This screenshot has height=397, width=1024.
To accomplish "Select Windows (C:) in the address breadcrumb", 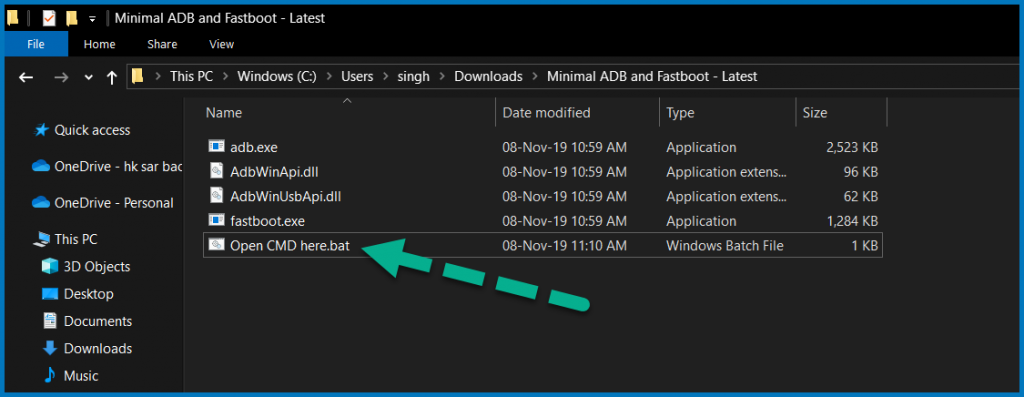I will coord(277,76).
